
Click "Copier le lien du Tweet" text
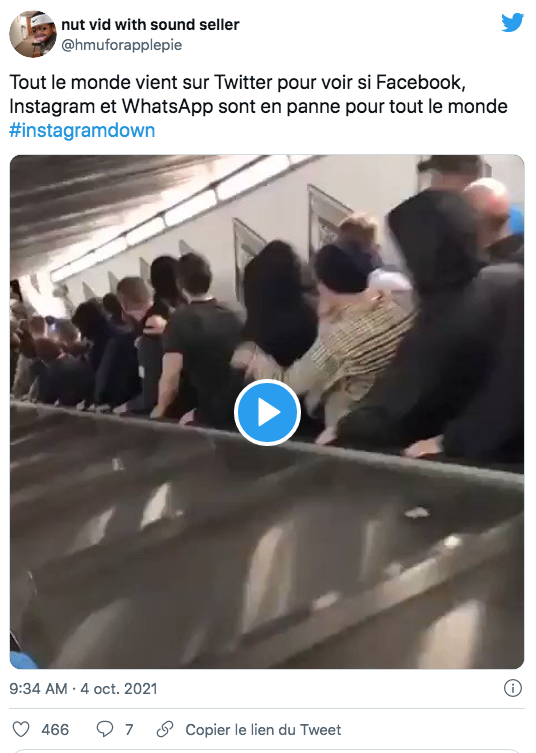click(x=263, y=729)
